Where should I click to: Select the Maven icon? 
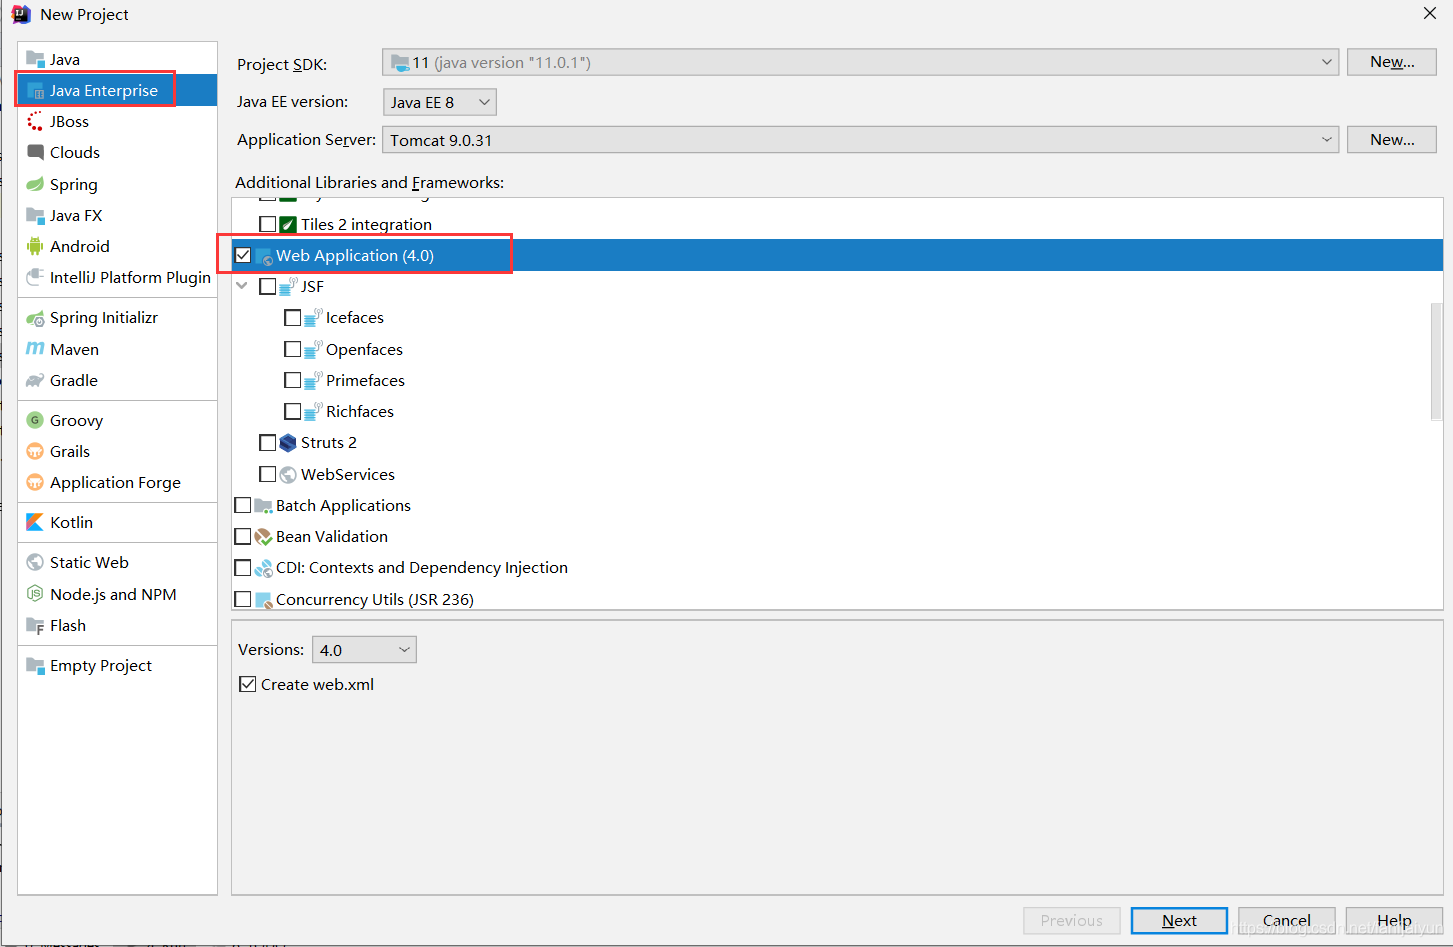35,349
